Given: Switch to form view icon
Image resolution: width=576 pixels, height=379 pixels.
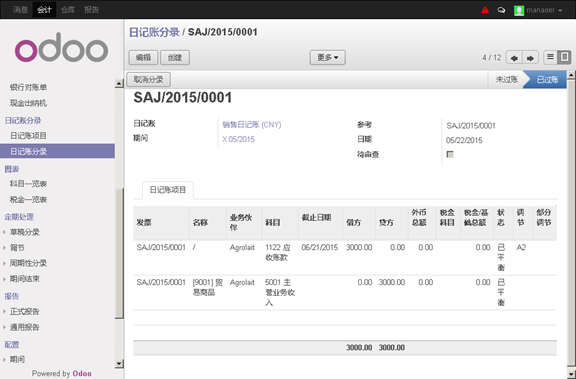Looking at the screenshot, I should pyautogui.click(x=564, y=57).
